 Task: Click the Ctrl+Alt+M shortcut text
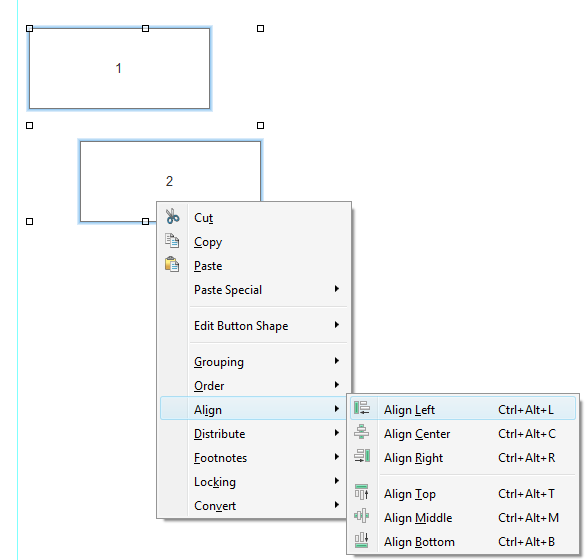point(528,517)
